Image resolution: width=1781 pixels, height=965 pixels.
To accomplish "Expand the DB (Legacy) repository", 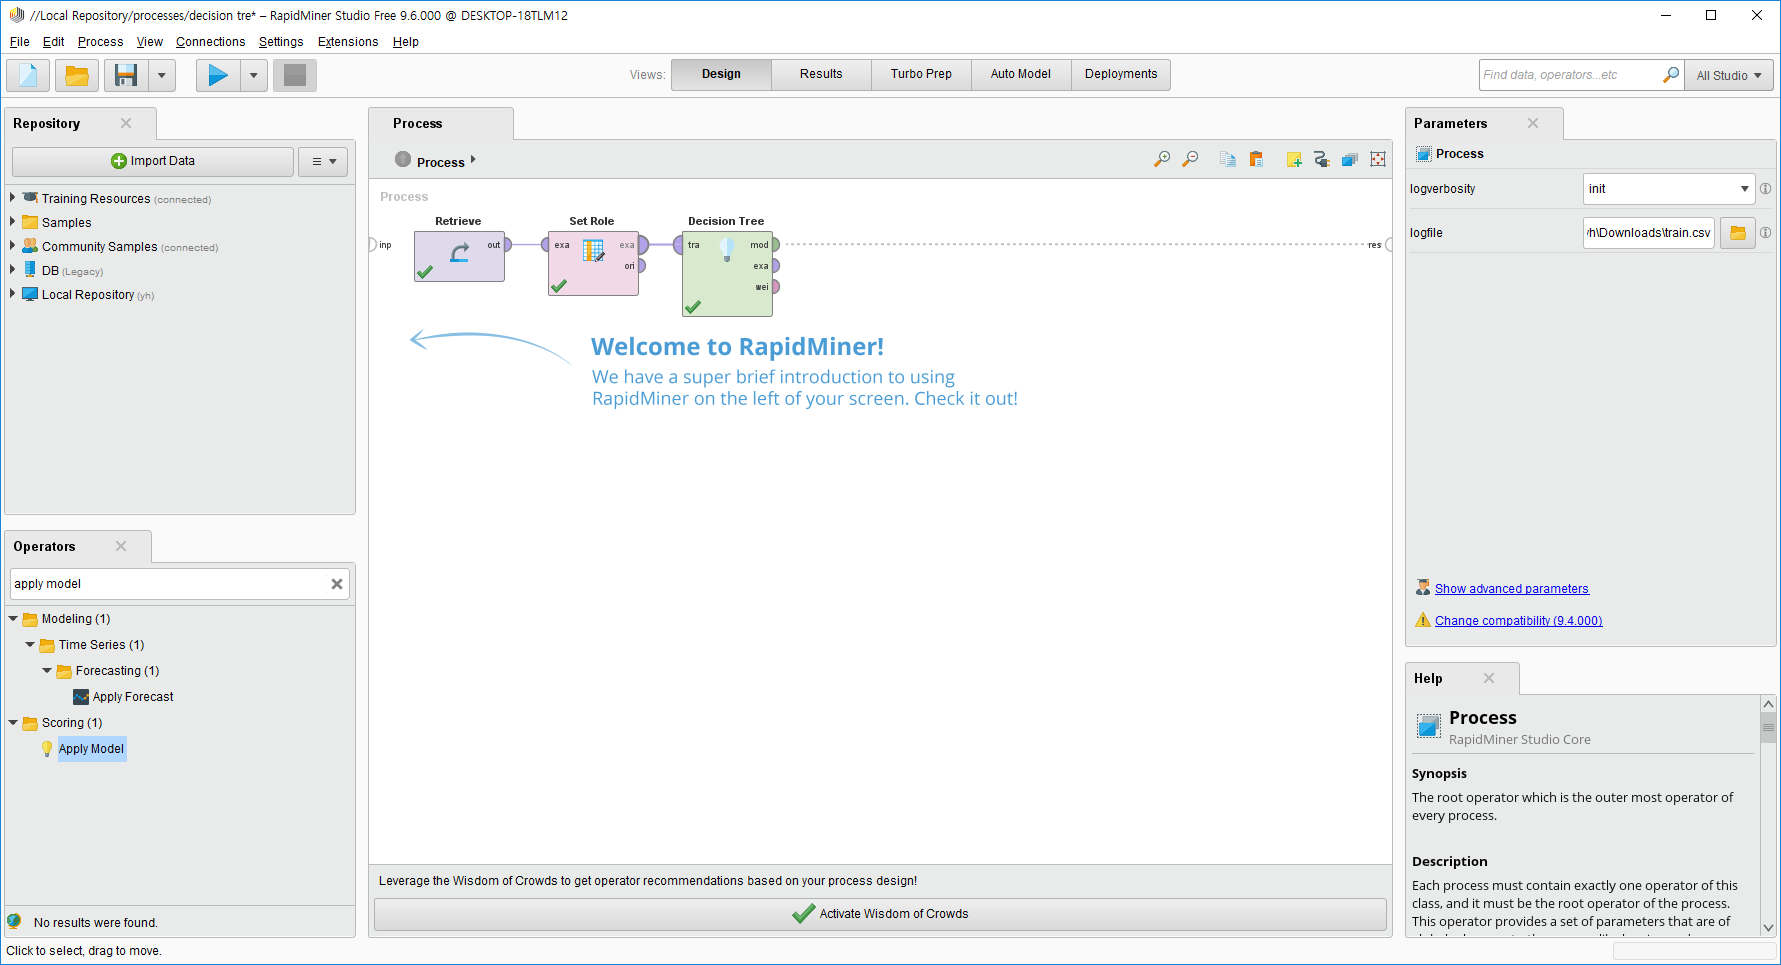I will [x=12, y=270].
